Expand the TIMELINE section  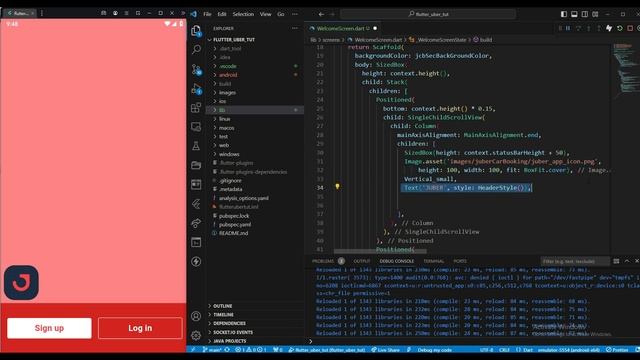(x=223, y=315)
